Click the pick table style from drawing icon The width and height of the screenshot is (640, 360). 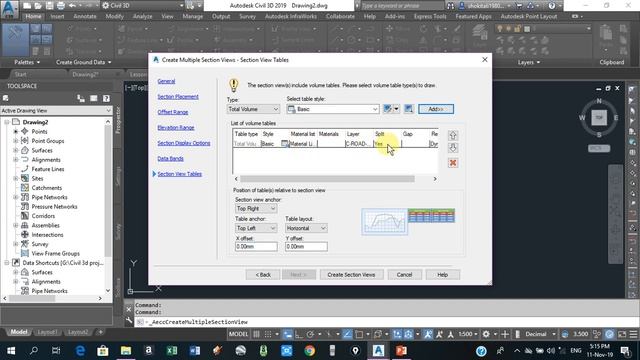(409, 109)
